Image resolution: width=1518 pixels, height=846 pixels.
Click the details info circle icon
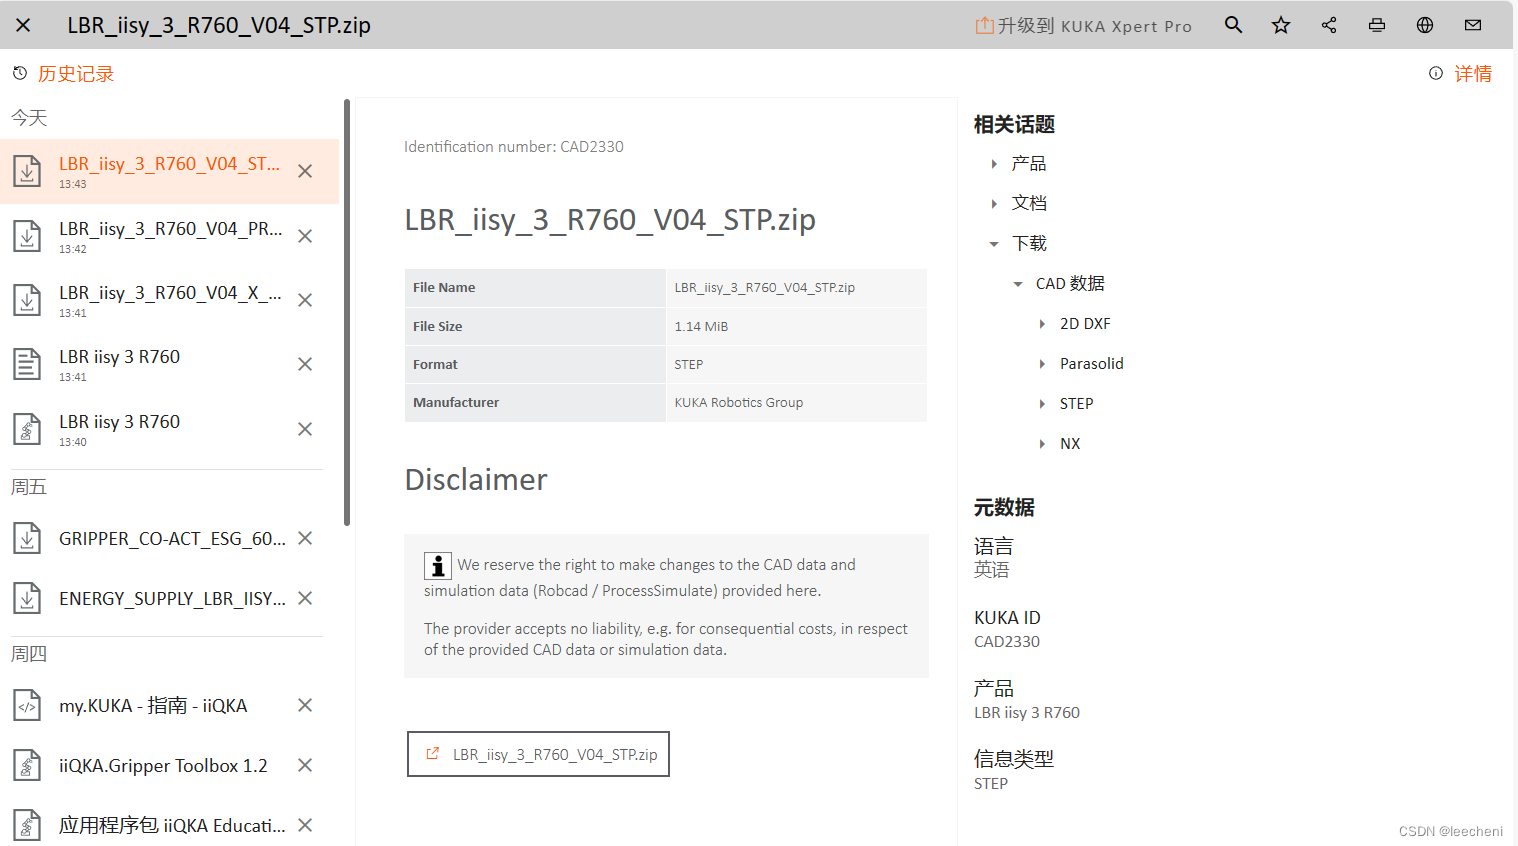coord(1436,73)
